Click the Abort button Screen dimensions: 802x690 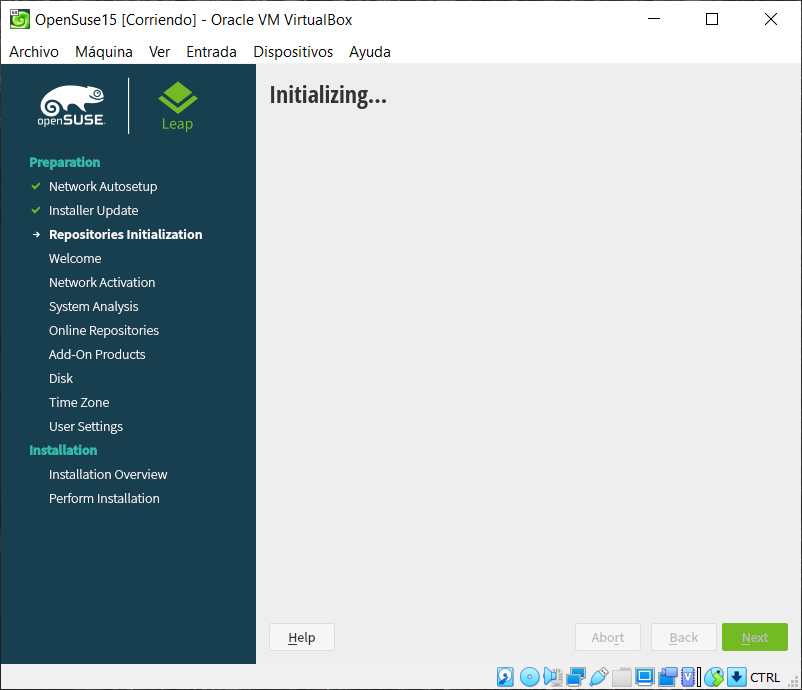point(608,637)
